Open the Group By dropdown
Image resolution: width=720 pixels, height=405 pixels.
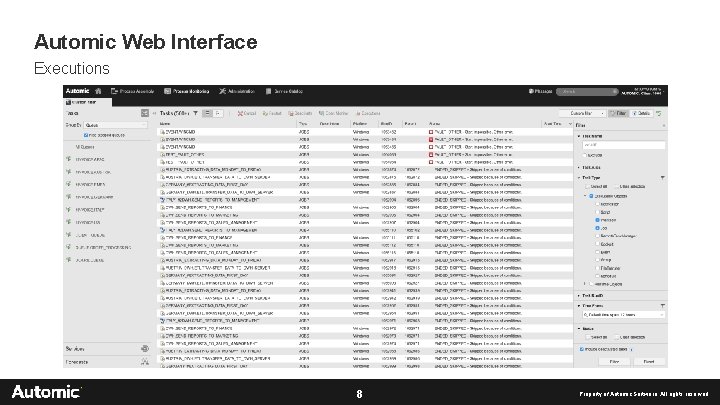115,125
